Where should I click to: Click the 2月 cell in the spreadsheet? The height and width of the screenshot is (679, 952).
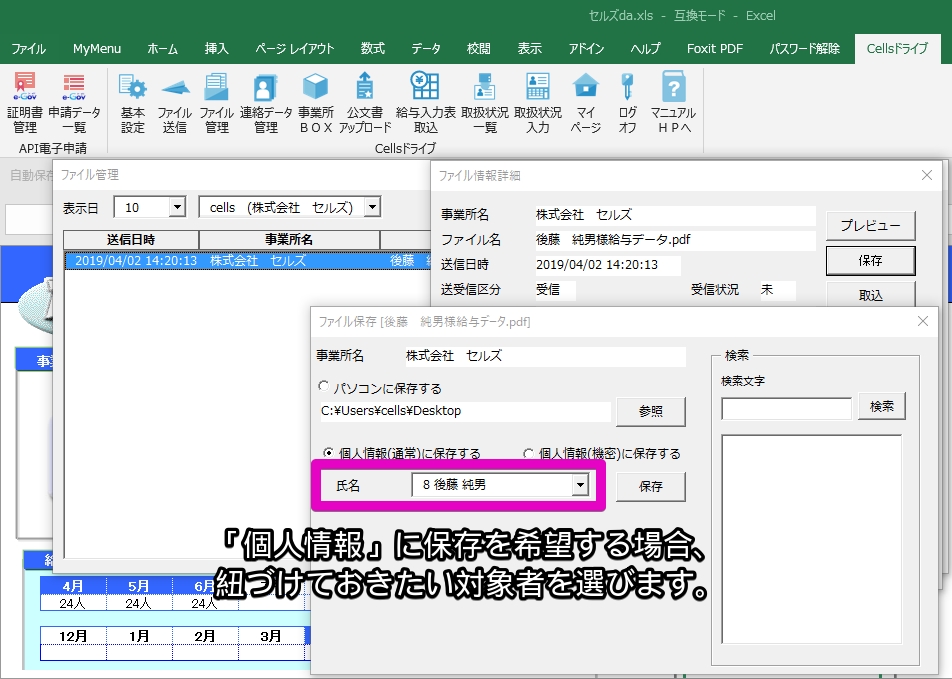[205, 636]
